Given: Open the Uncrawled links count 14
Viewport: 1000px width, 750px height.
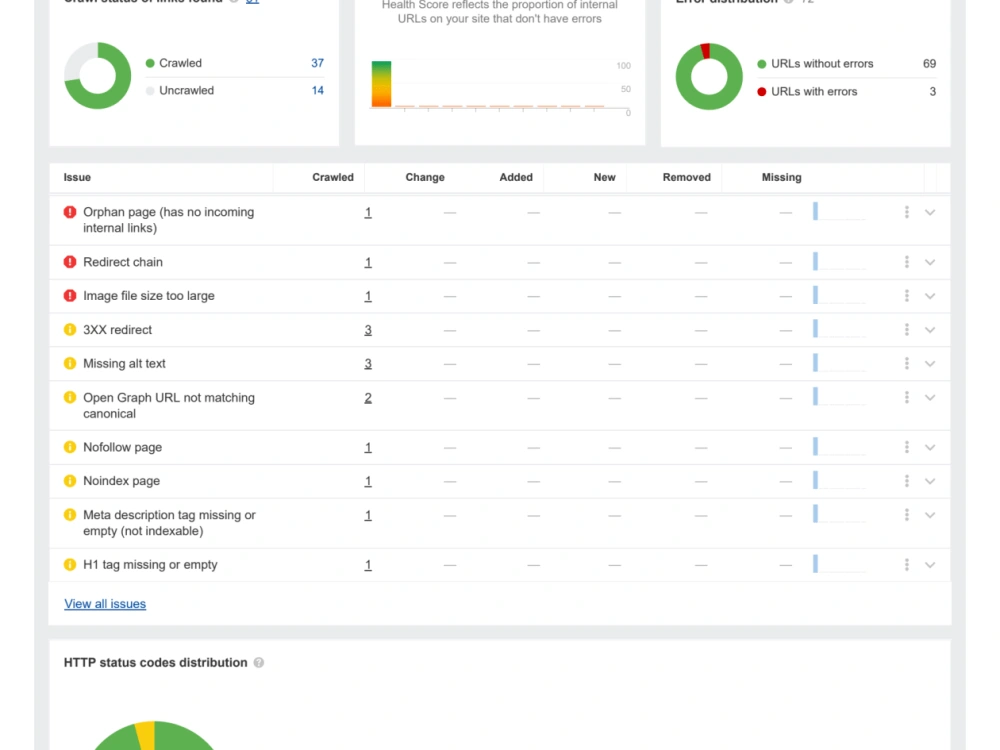Looking at the screenshot, I should pyautogui.click(x=317, y=91).
